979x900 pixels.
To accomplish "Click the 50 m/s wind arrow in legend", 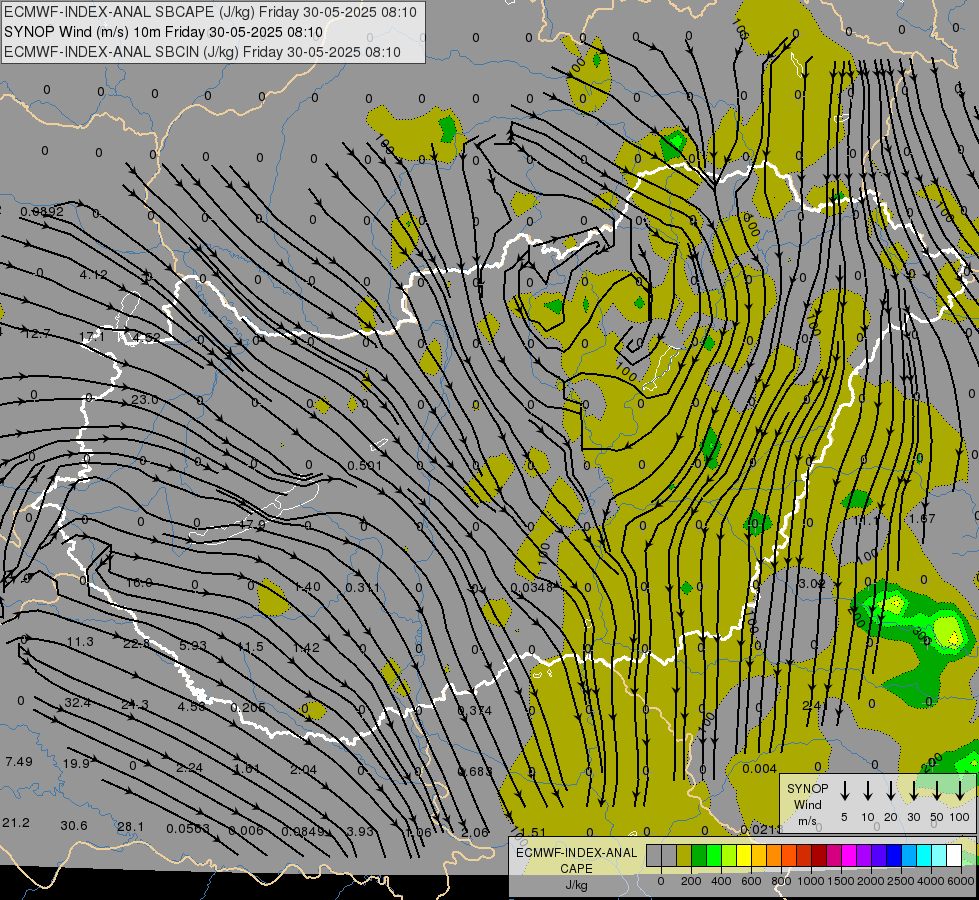I will 937,791.
